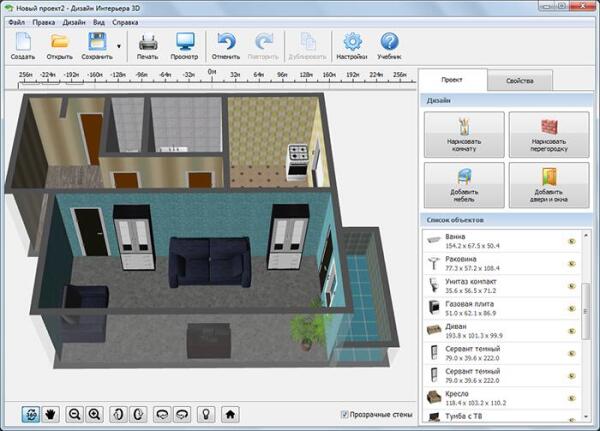Expand the Сохранить dropdown arrow
The image size is (600, 431).
click(x=119, y=46)
